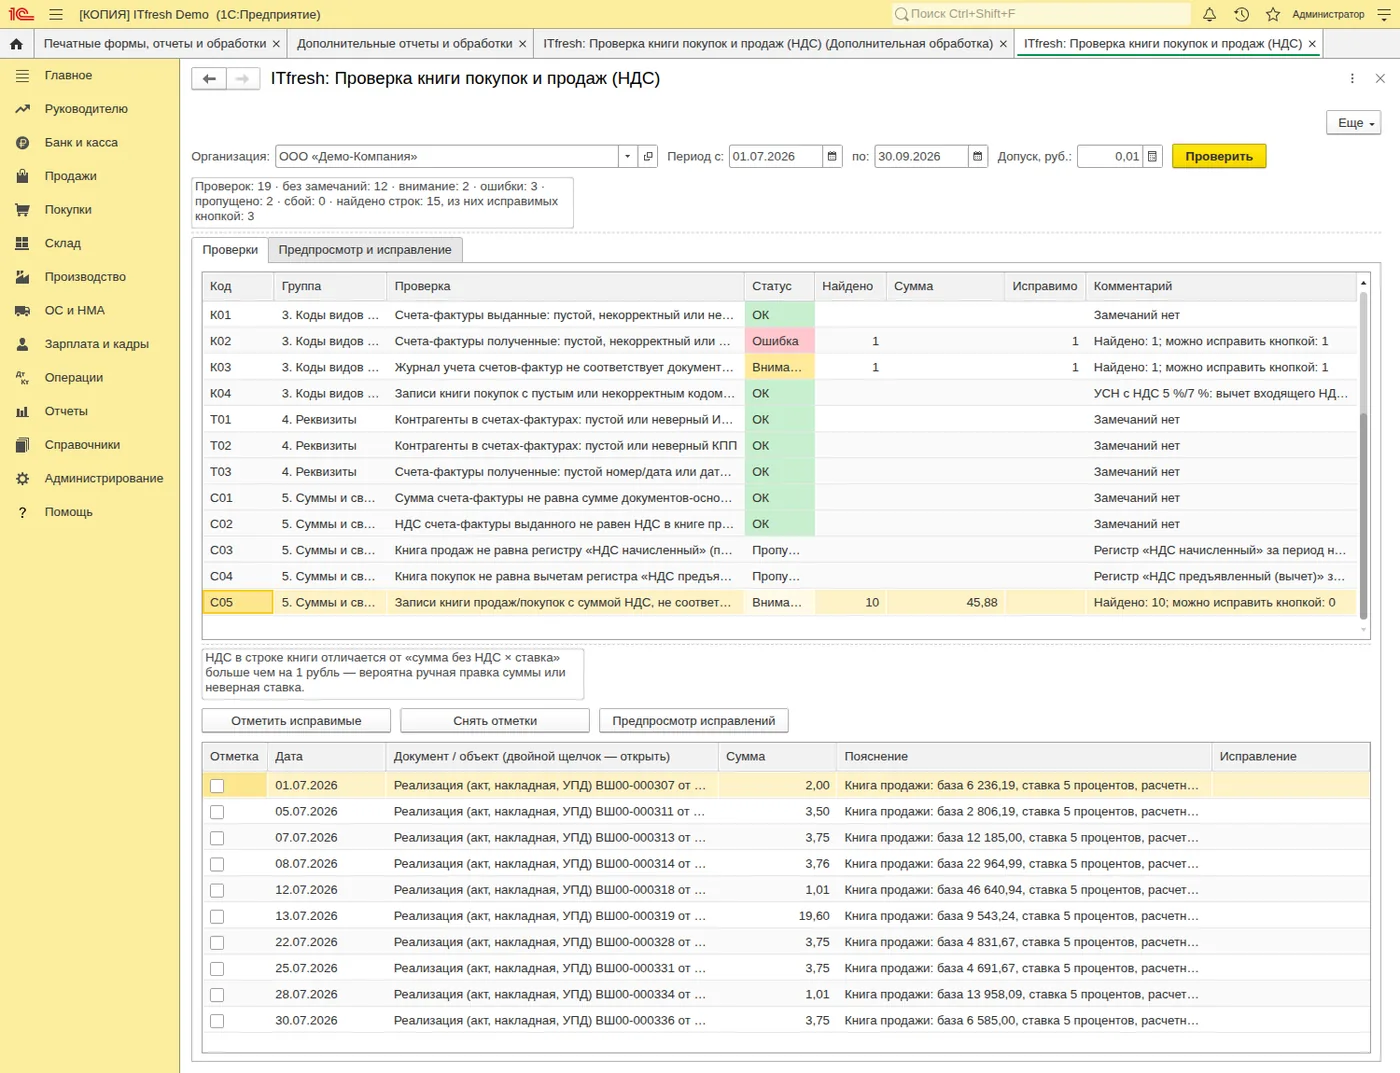Viewport: 1400px width, 1073px height.
Task: Open the Еще dropdown menu
Action: tap(1353, 123)
